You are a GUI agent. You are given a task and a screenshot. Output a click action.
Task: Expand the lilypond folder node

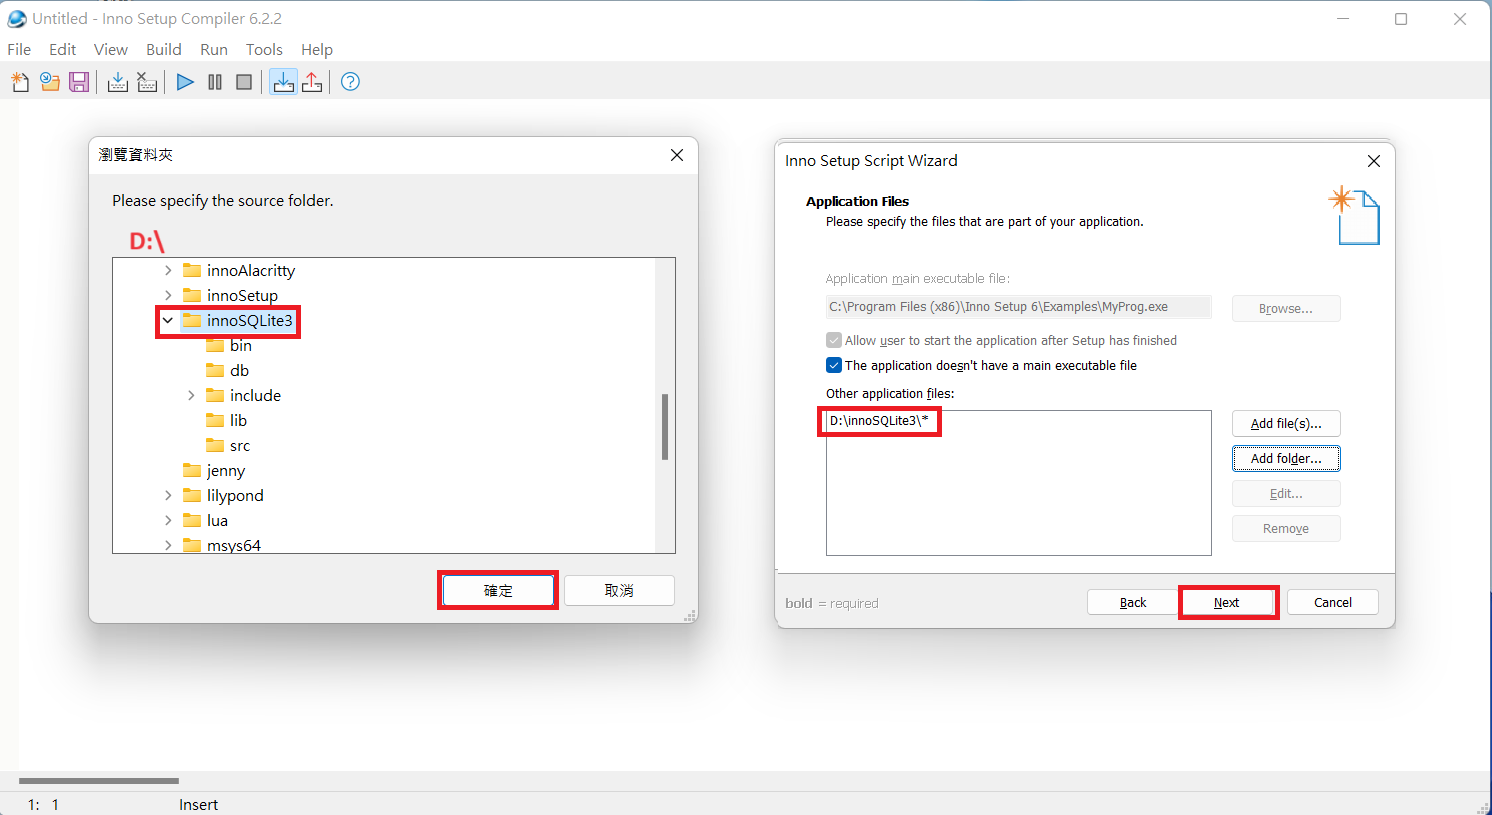(x=167, y=495)
